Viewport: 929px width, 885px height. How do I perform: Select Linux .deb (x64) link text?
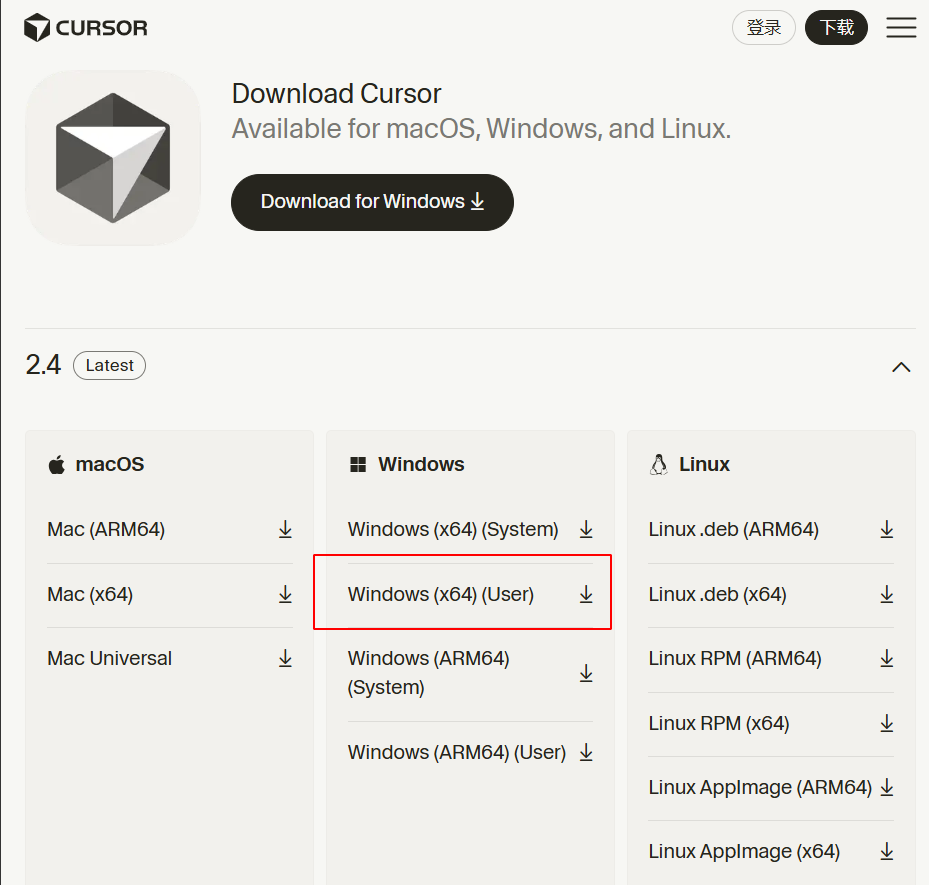pyautogui.click(x=717, y=594)
